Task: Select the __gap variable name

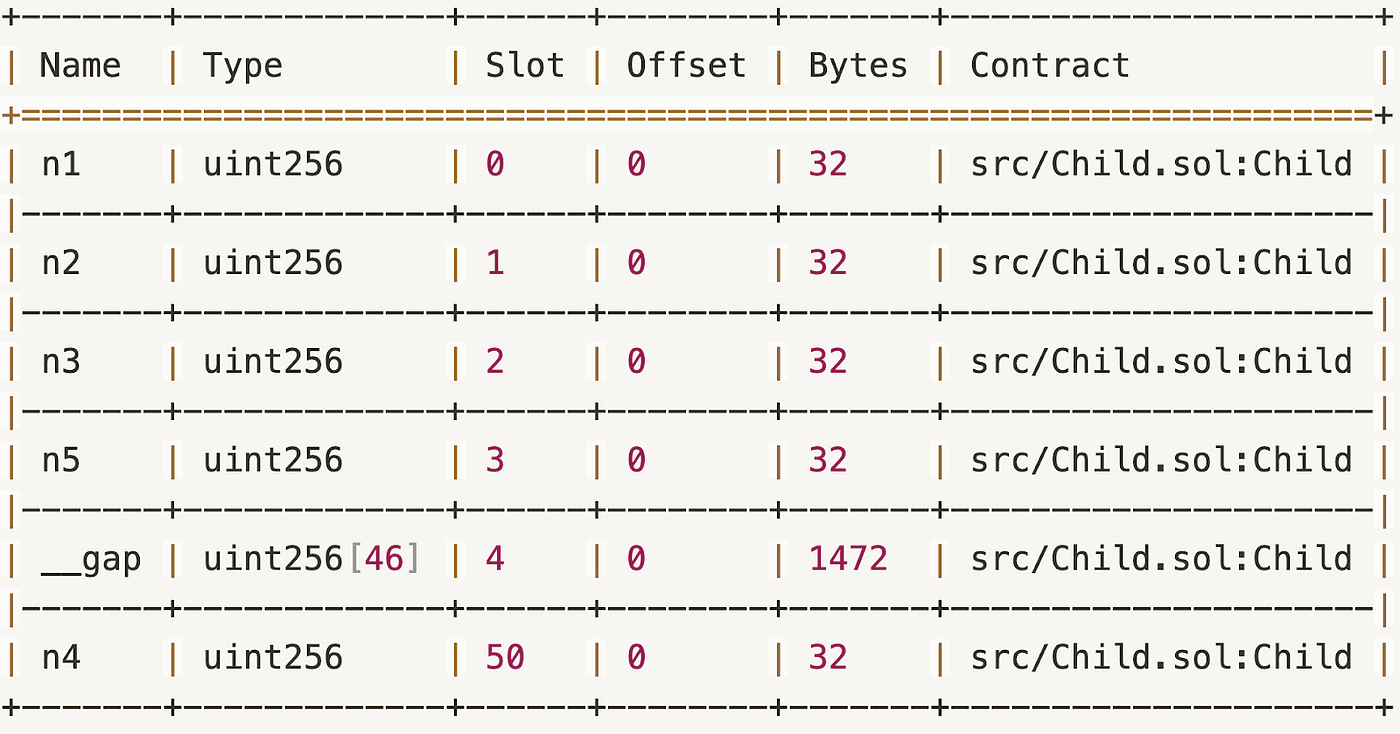Action: [91, 559]
